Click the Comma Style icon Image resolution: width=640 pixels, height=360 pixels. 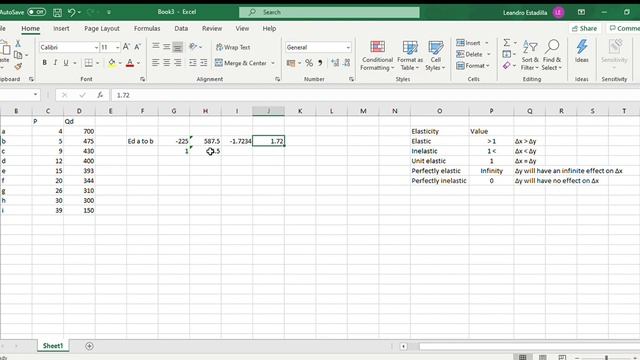click(x=320, y=63)
